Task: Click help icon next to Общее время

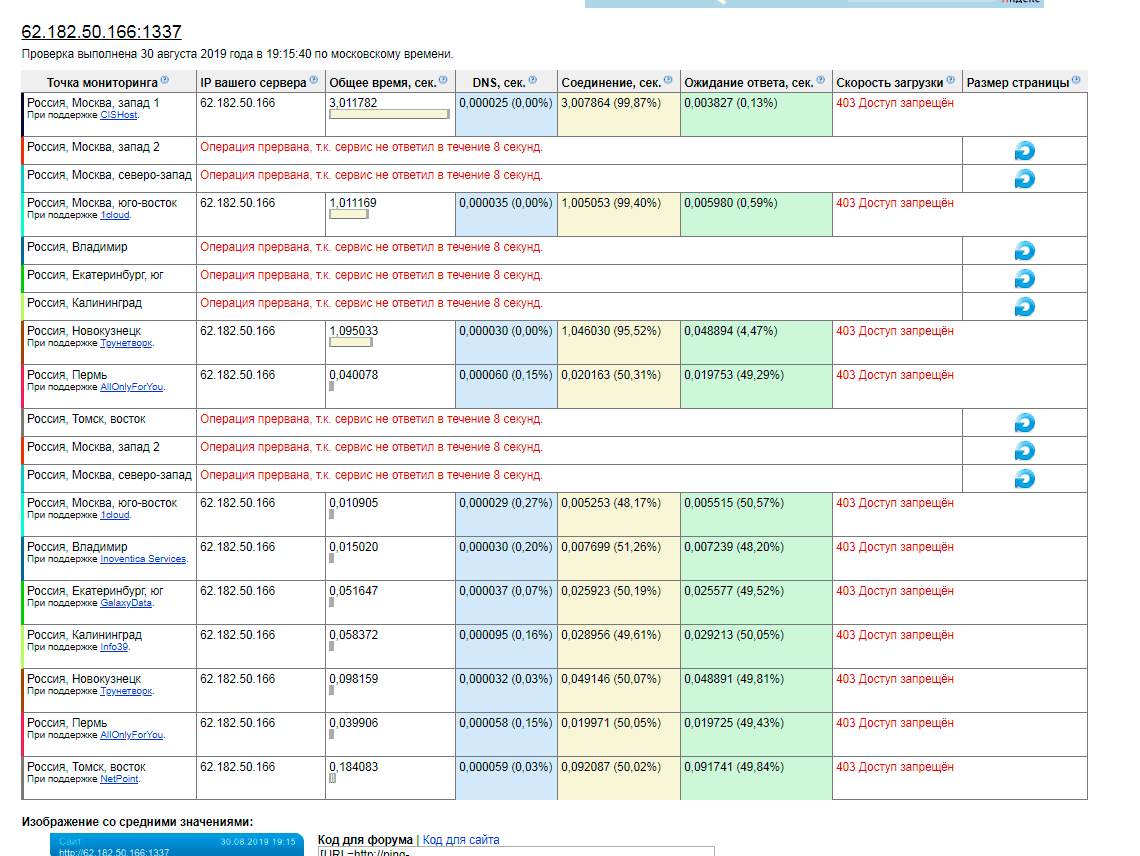Action: (x=443, y=80)
